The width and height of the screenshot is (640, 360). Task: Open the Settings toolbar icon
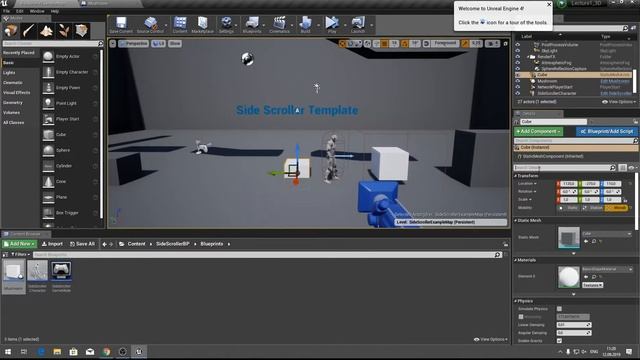pyautogui.click(x=226, y=25)
